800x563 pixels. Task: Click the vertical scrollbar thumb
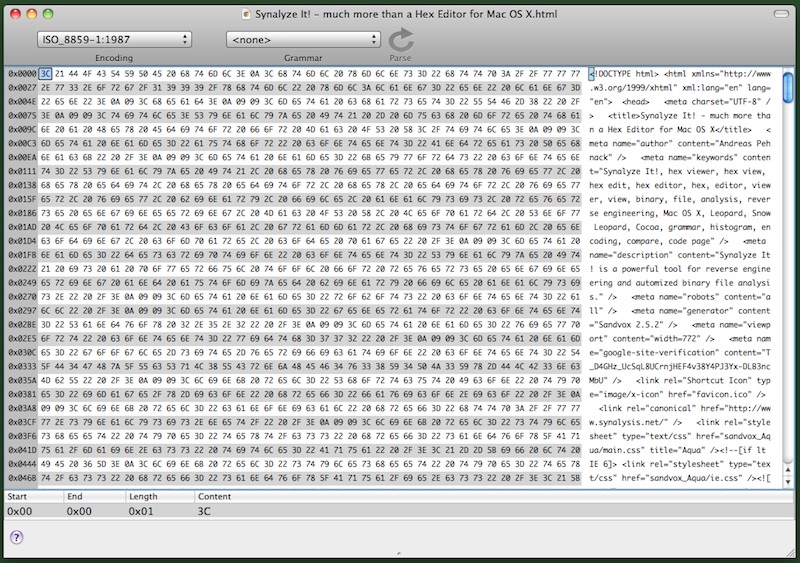click(x=789, y=86)
